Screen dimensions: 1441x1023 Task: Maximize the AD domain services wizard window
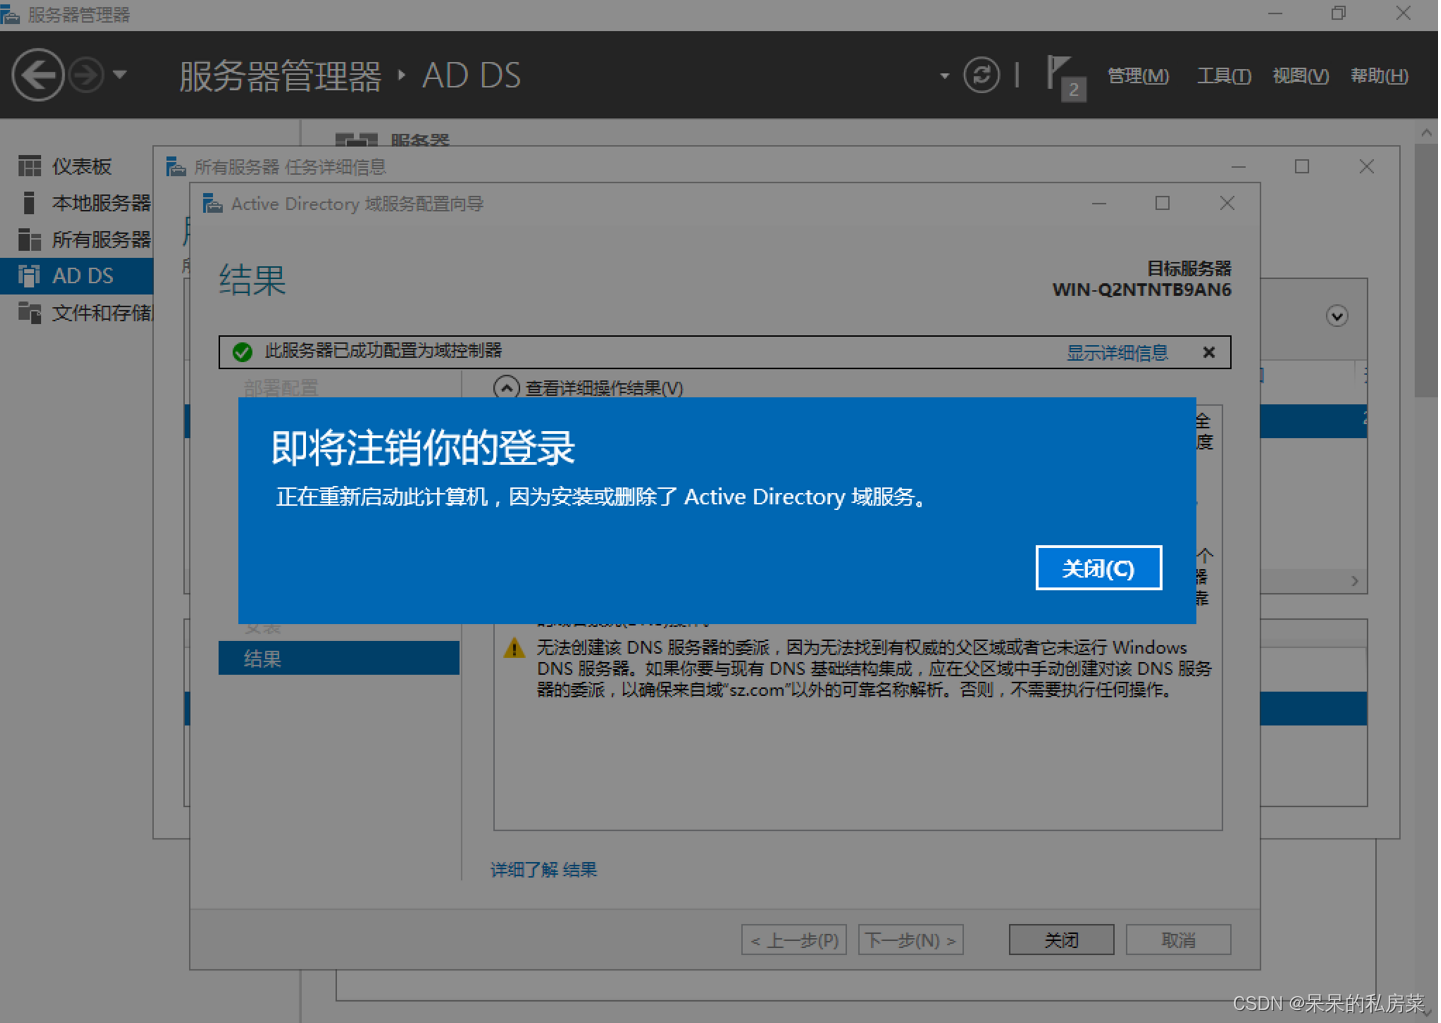tap(1162, 203)
